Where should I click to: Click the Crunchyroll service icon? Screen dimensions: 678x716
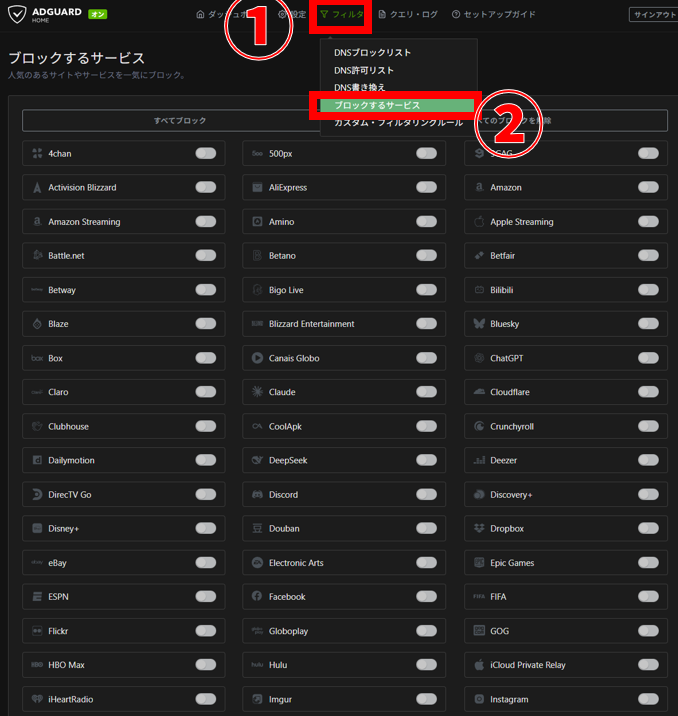[x=479, y=426]
